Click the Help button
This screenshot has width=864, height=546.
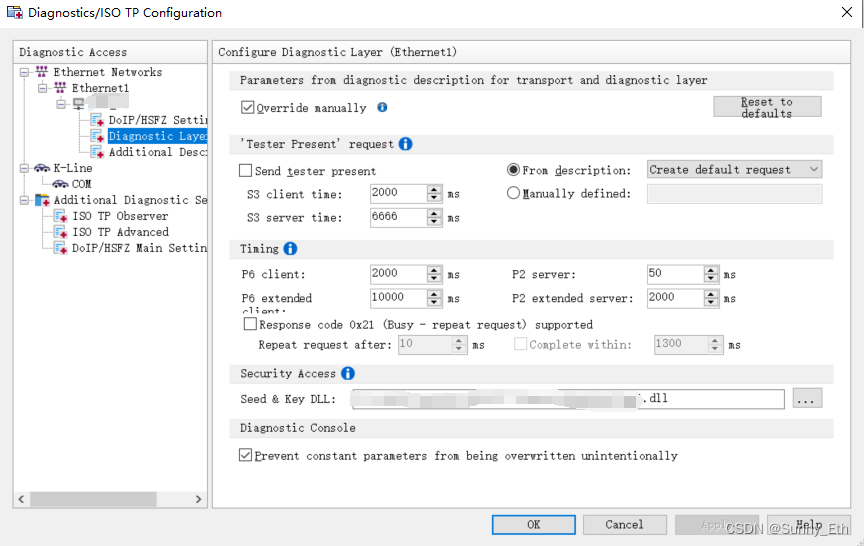[808, 525]
